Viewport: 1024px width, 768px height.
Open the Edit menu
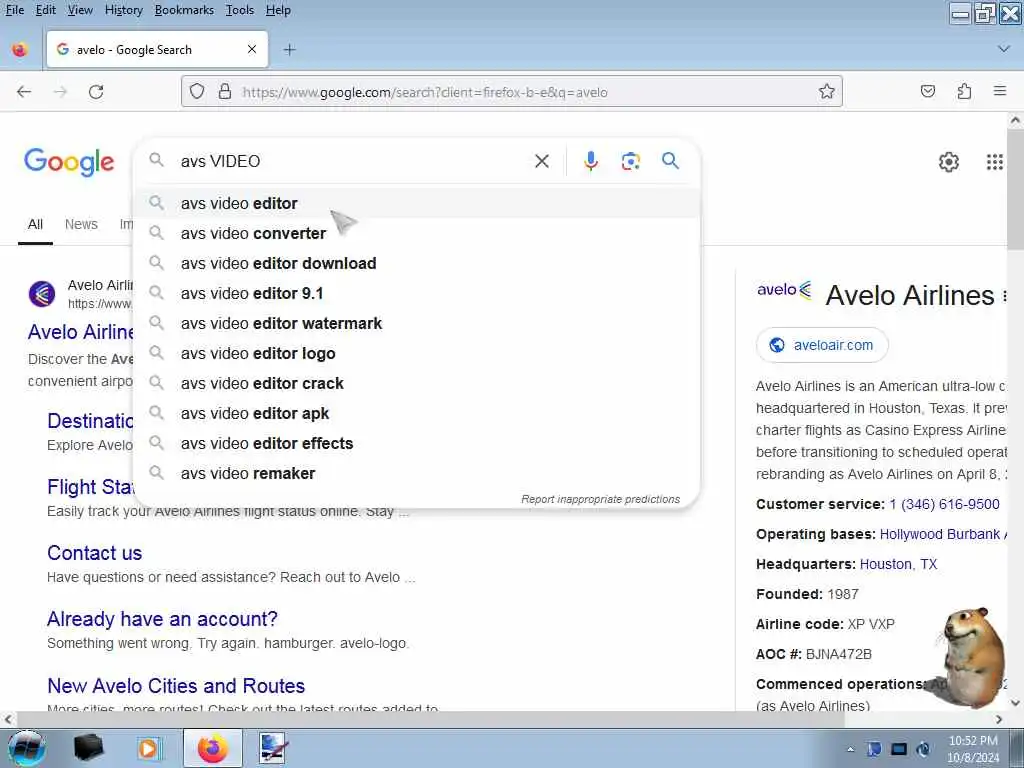46,10
